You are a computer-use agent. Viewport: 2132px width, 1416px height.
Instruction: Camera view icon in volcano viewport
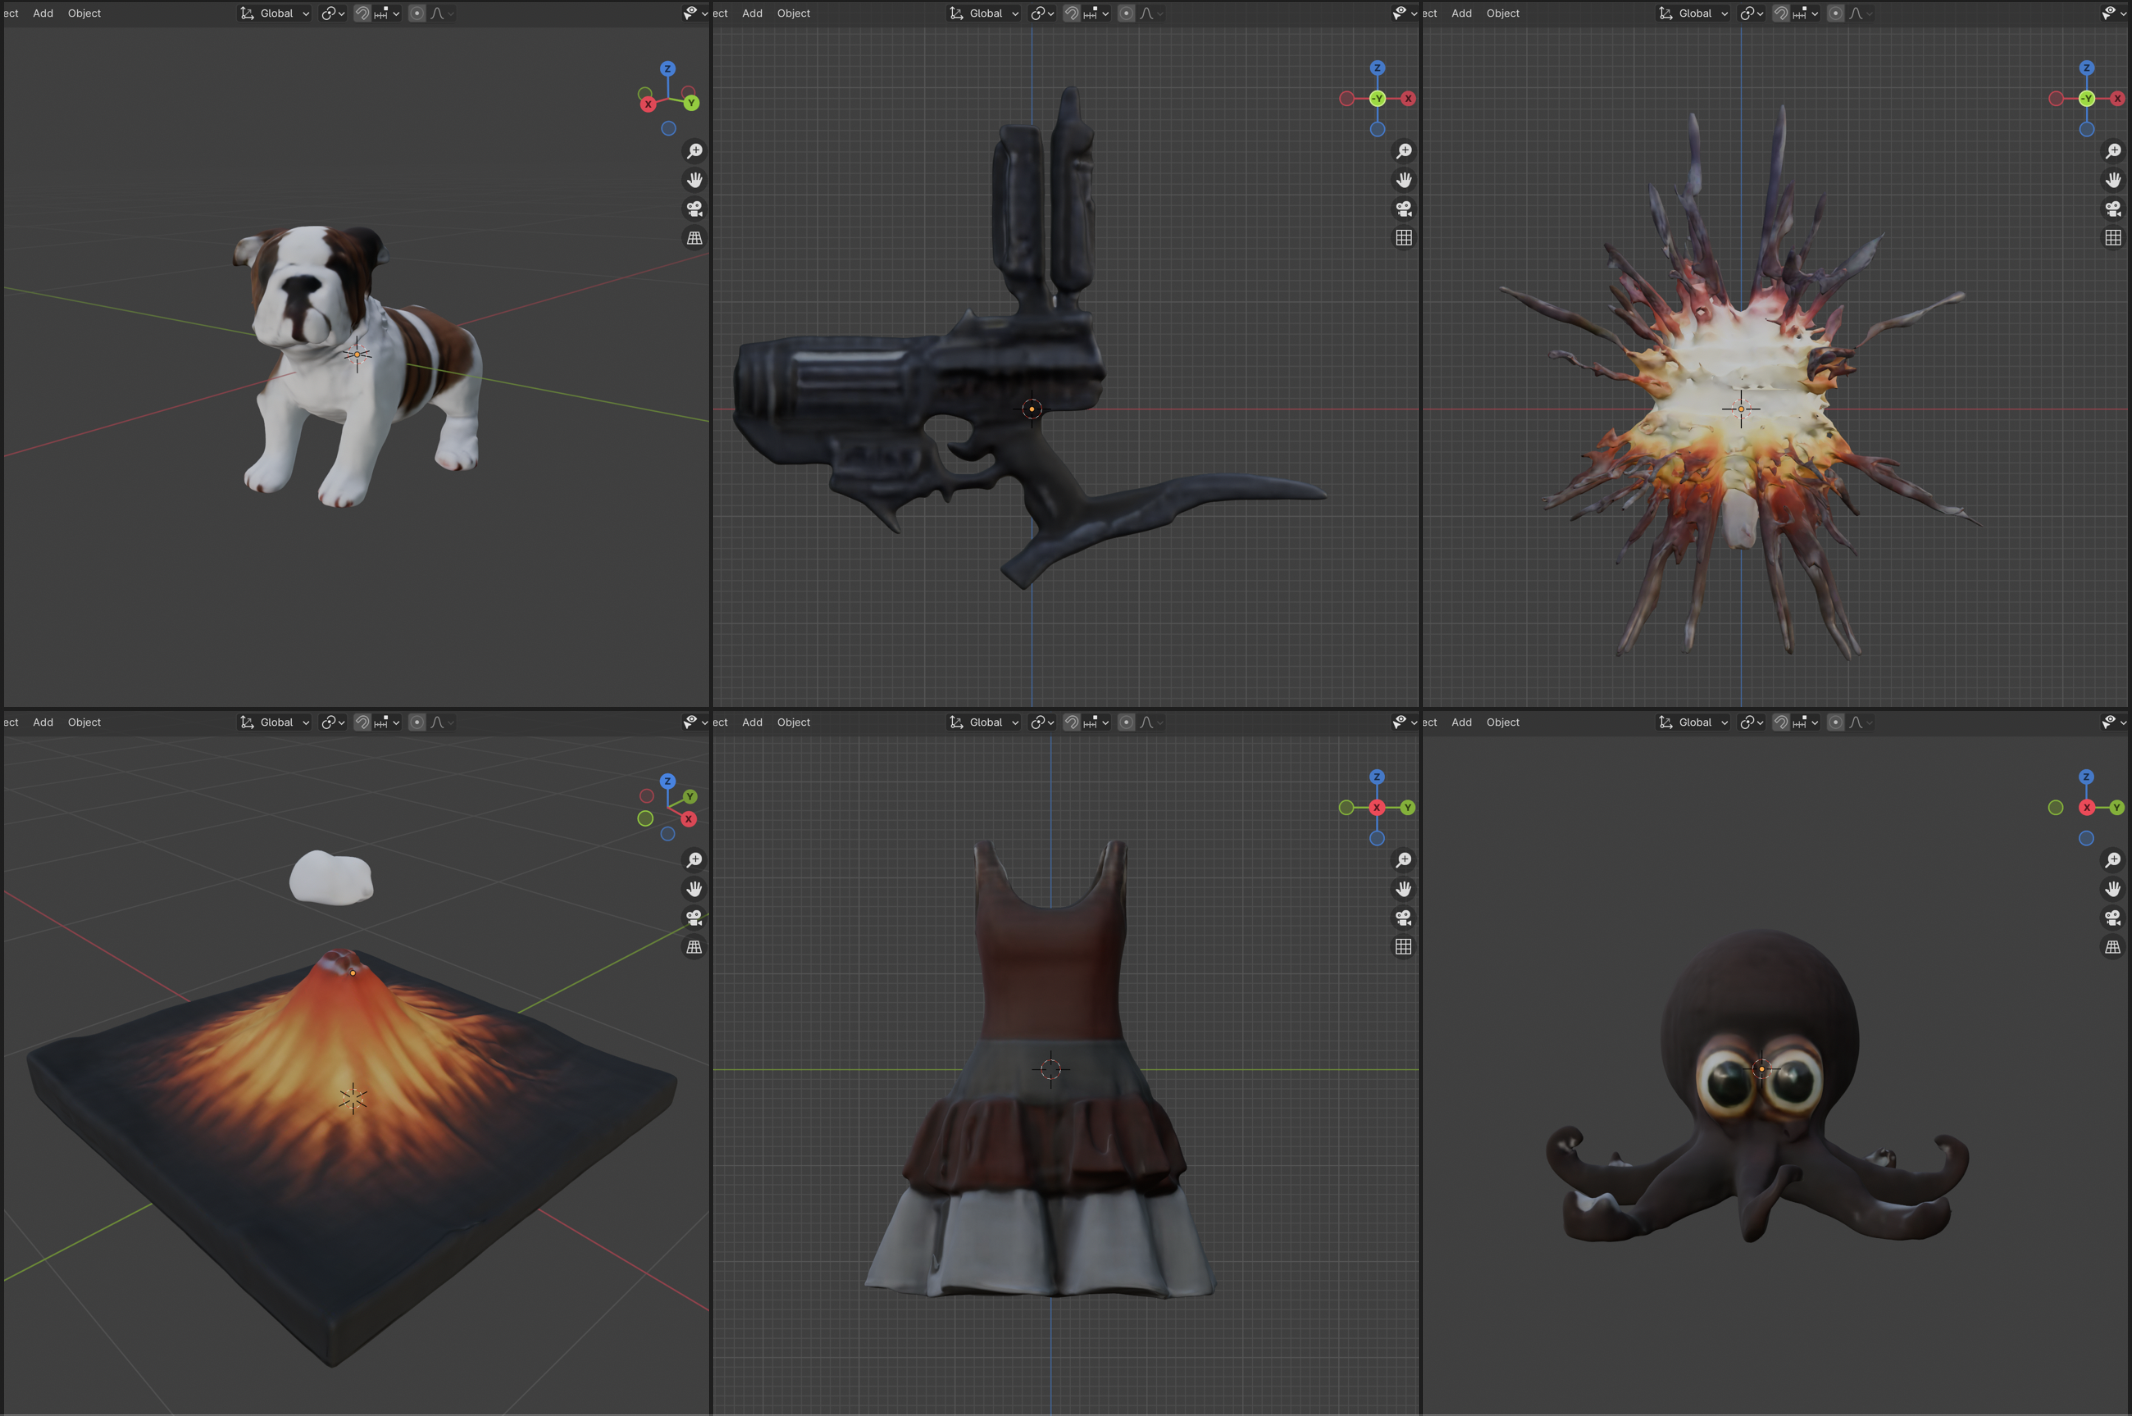point(694,918)
